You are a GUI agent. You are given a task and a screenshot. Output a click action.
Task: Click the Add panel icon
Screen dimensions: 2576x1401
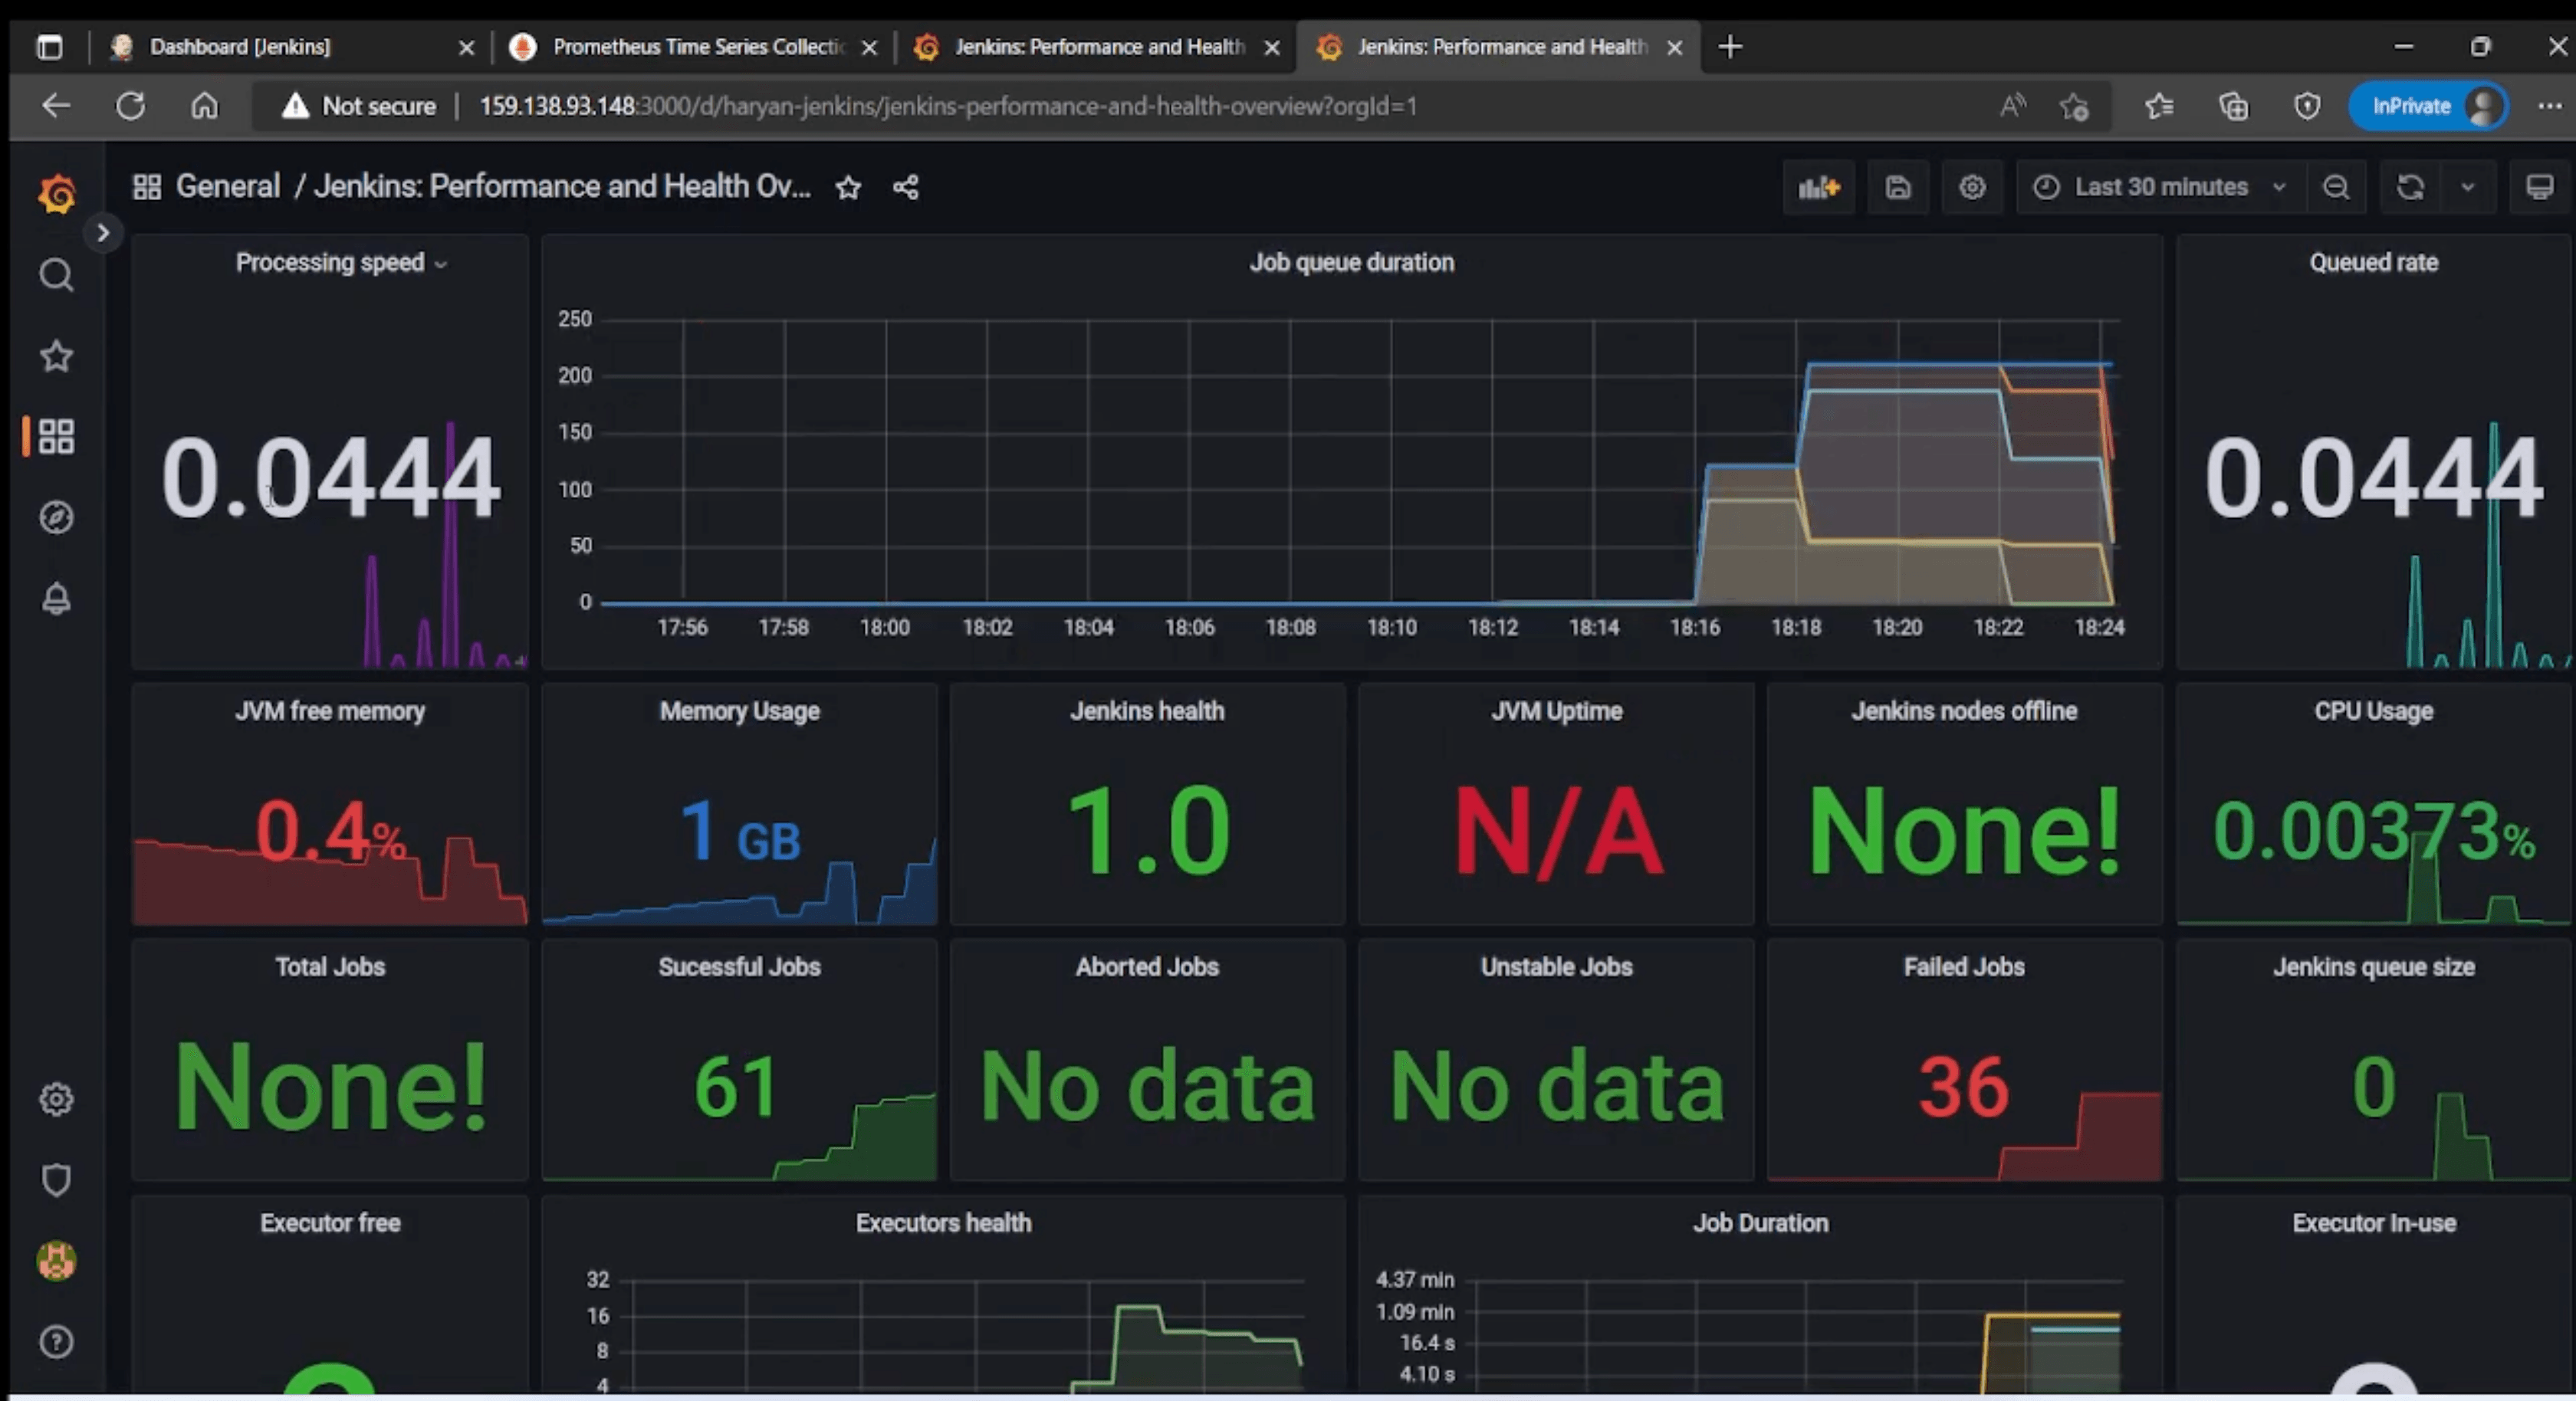click(x=1818, y=187)
